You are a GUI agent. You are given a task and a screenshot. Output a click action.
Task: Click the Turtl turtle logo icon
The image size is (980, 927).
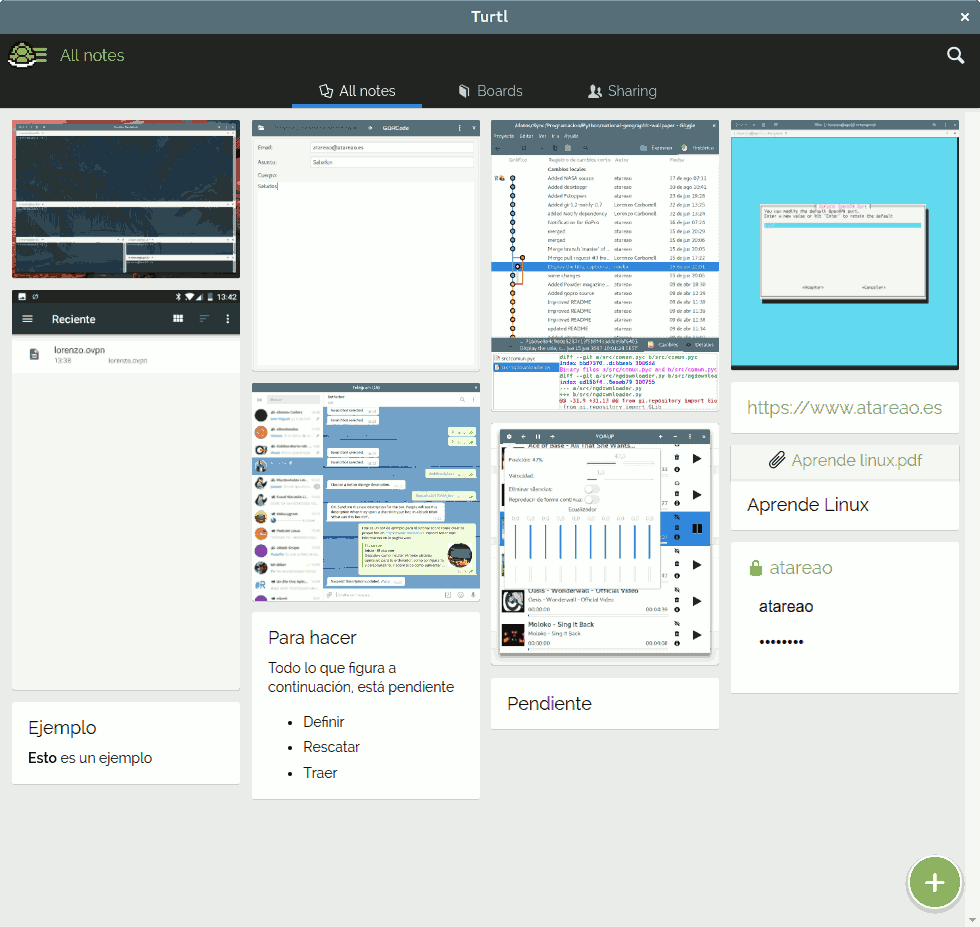(29, 56)
